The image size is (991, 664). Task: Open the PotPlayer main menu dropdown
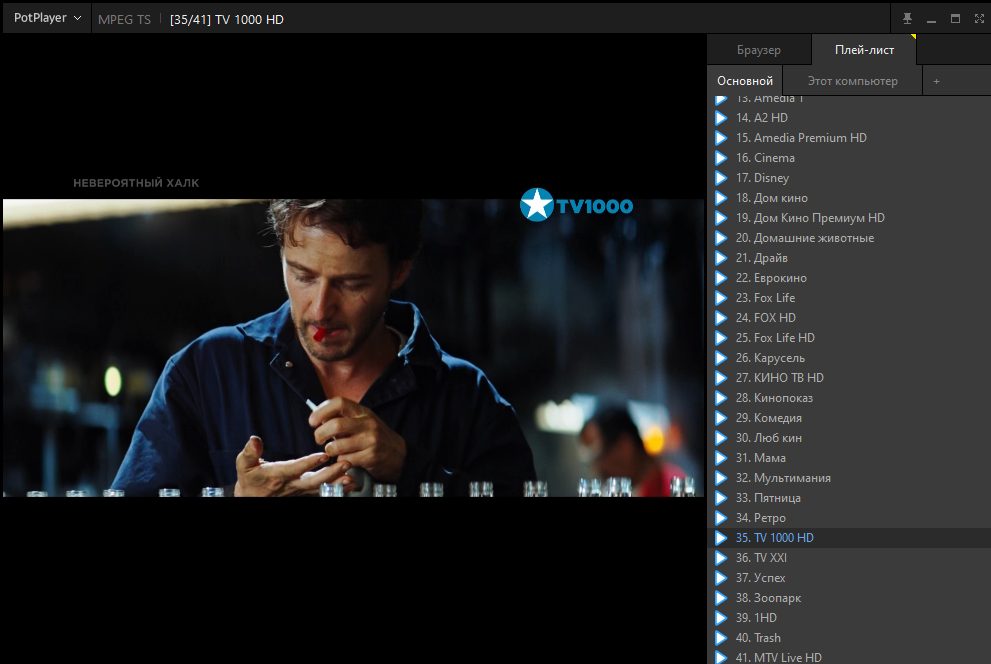47,18
